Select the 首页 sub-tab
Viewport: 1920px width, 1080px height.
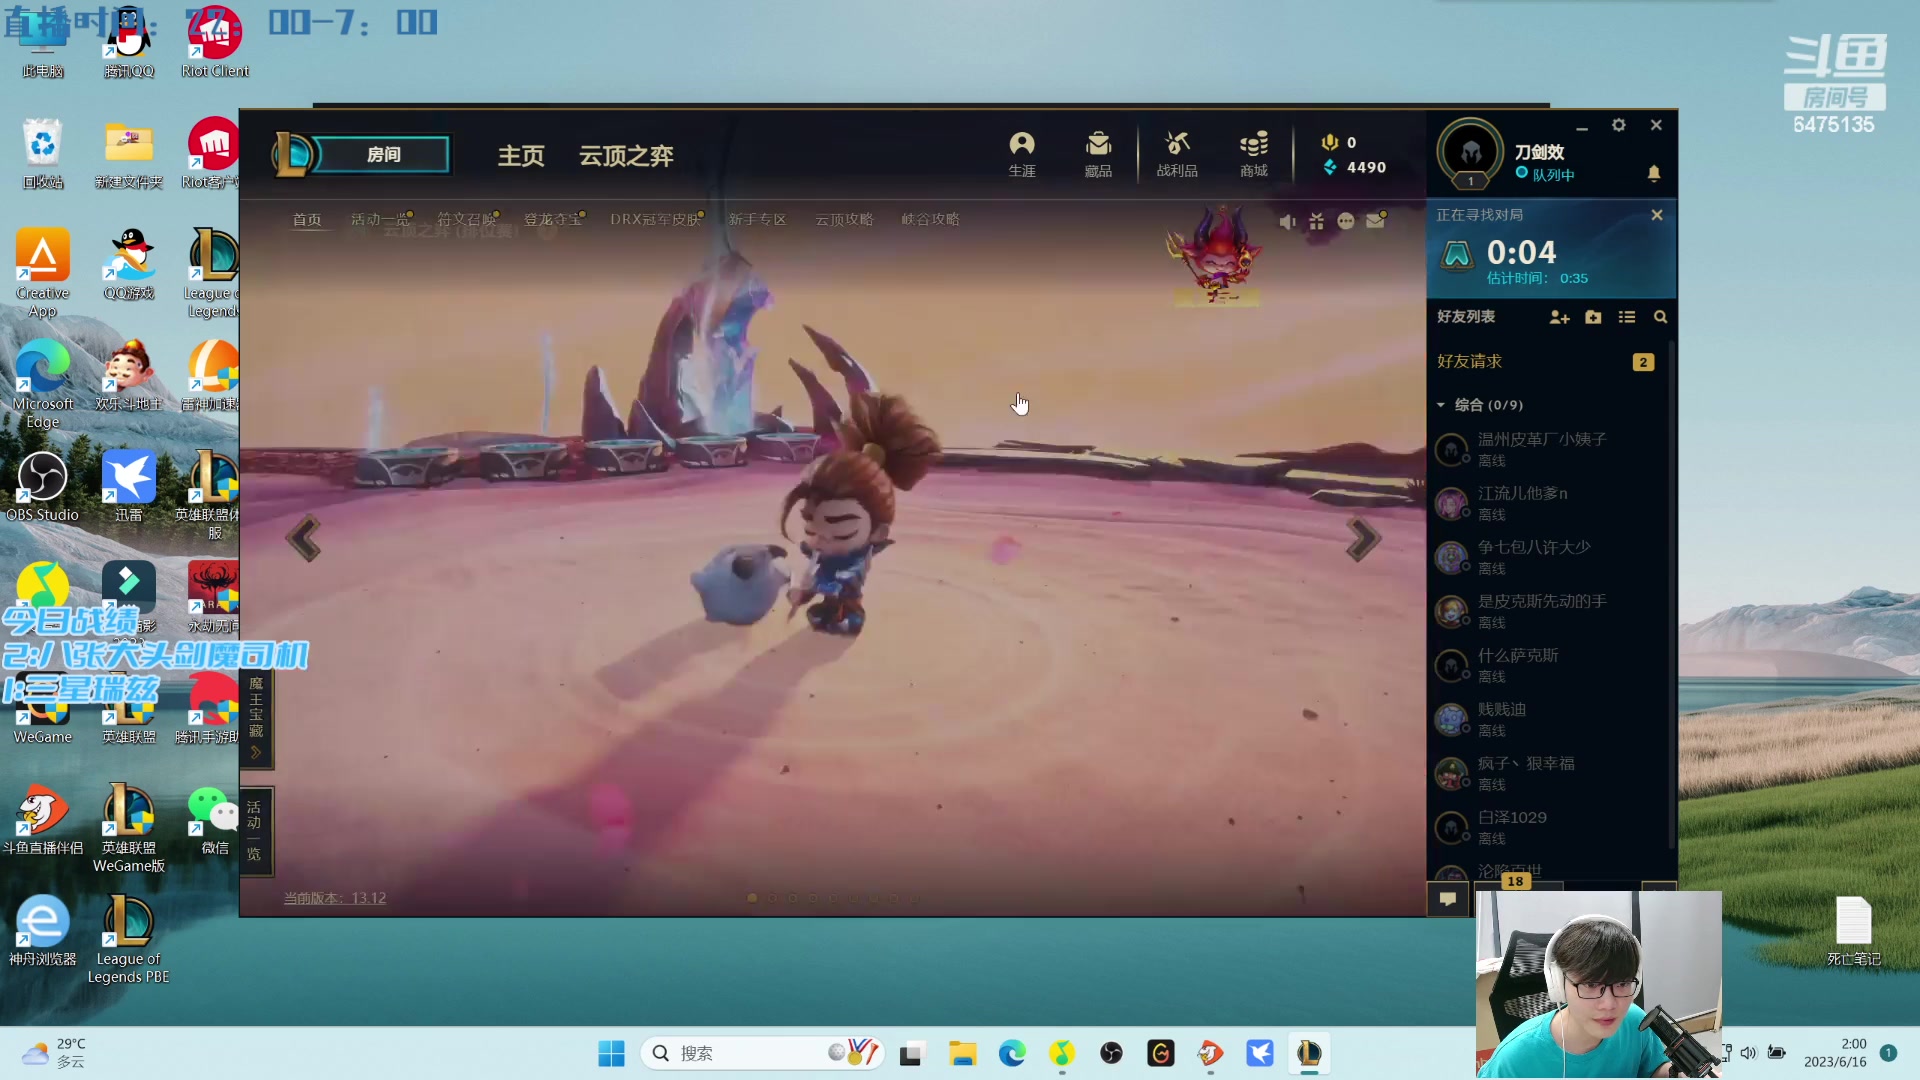(x=307, y=220)
